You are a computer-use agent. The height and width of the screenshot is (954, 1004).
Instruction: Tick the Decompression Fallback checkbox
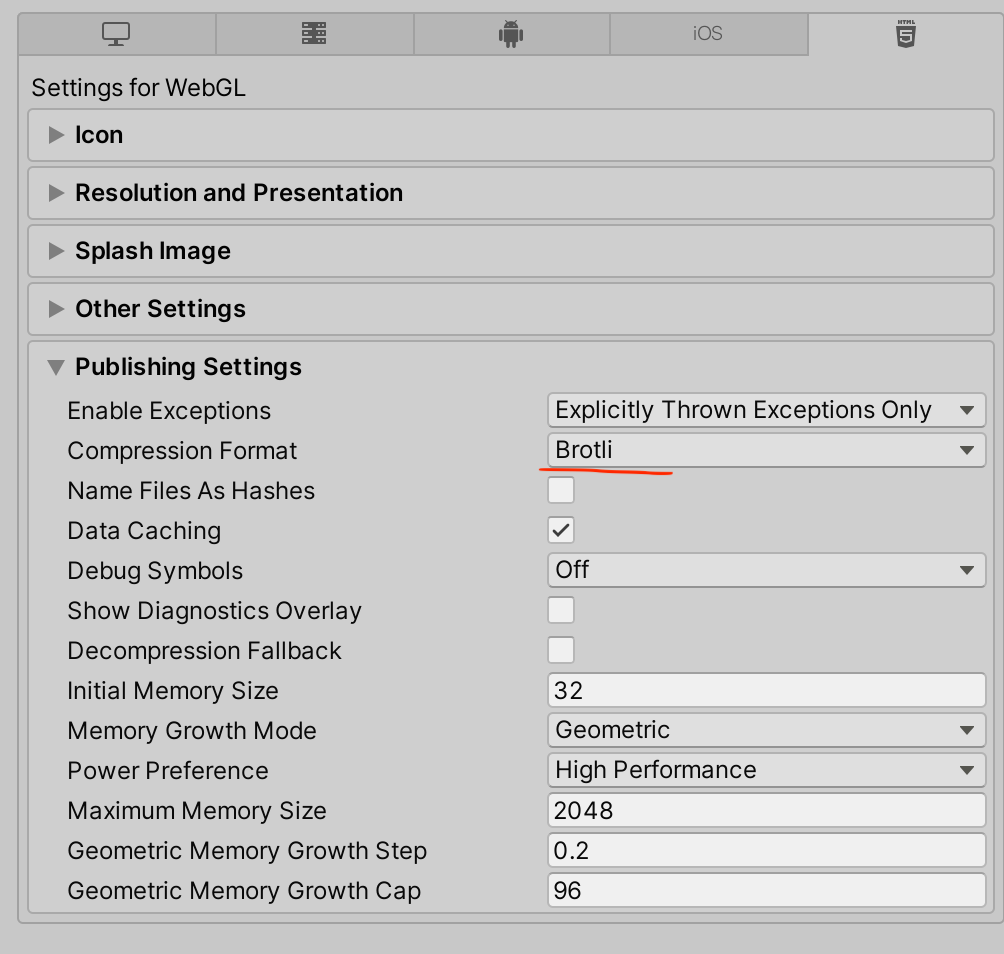click(561, 650)
